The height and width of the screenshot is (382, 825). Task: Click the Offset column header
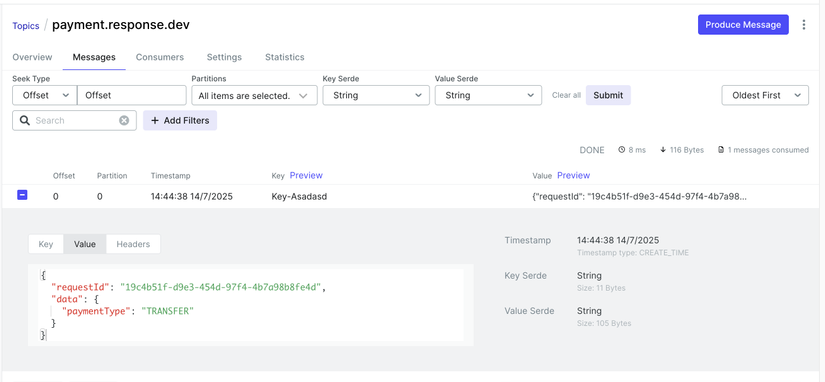pos(64,176)
